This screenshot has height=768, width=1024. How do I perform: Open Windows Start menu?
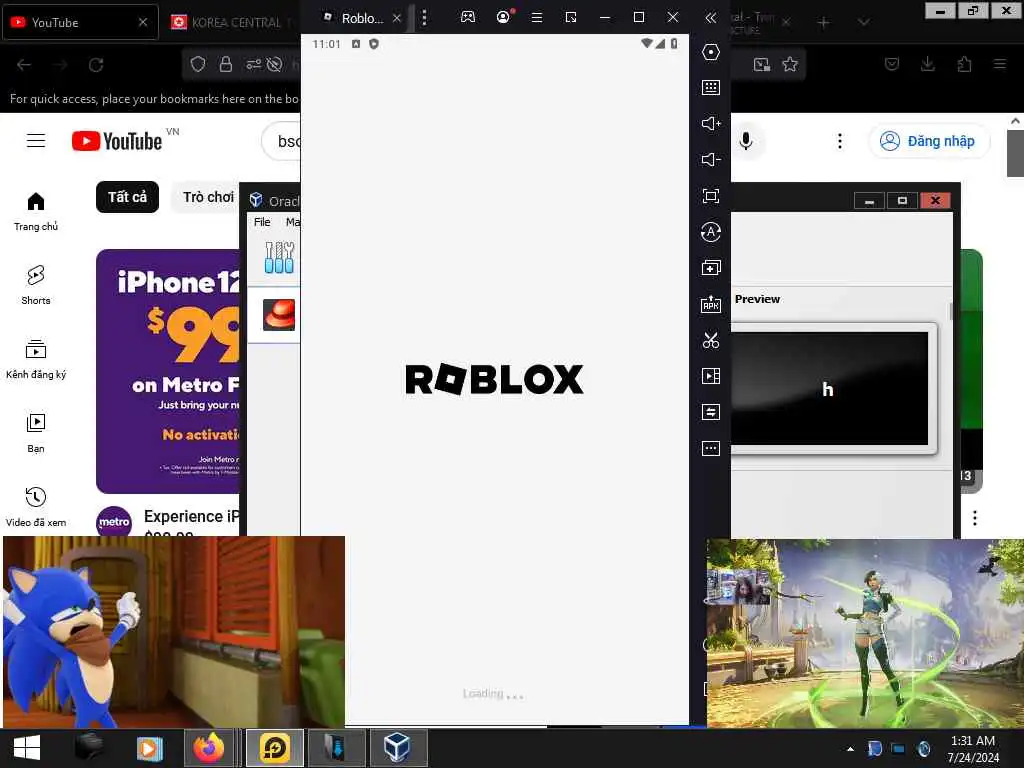tap(27, 748)
